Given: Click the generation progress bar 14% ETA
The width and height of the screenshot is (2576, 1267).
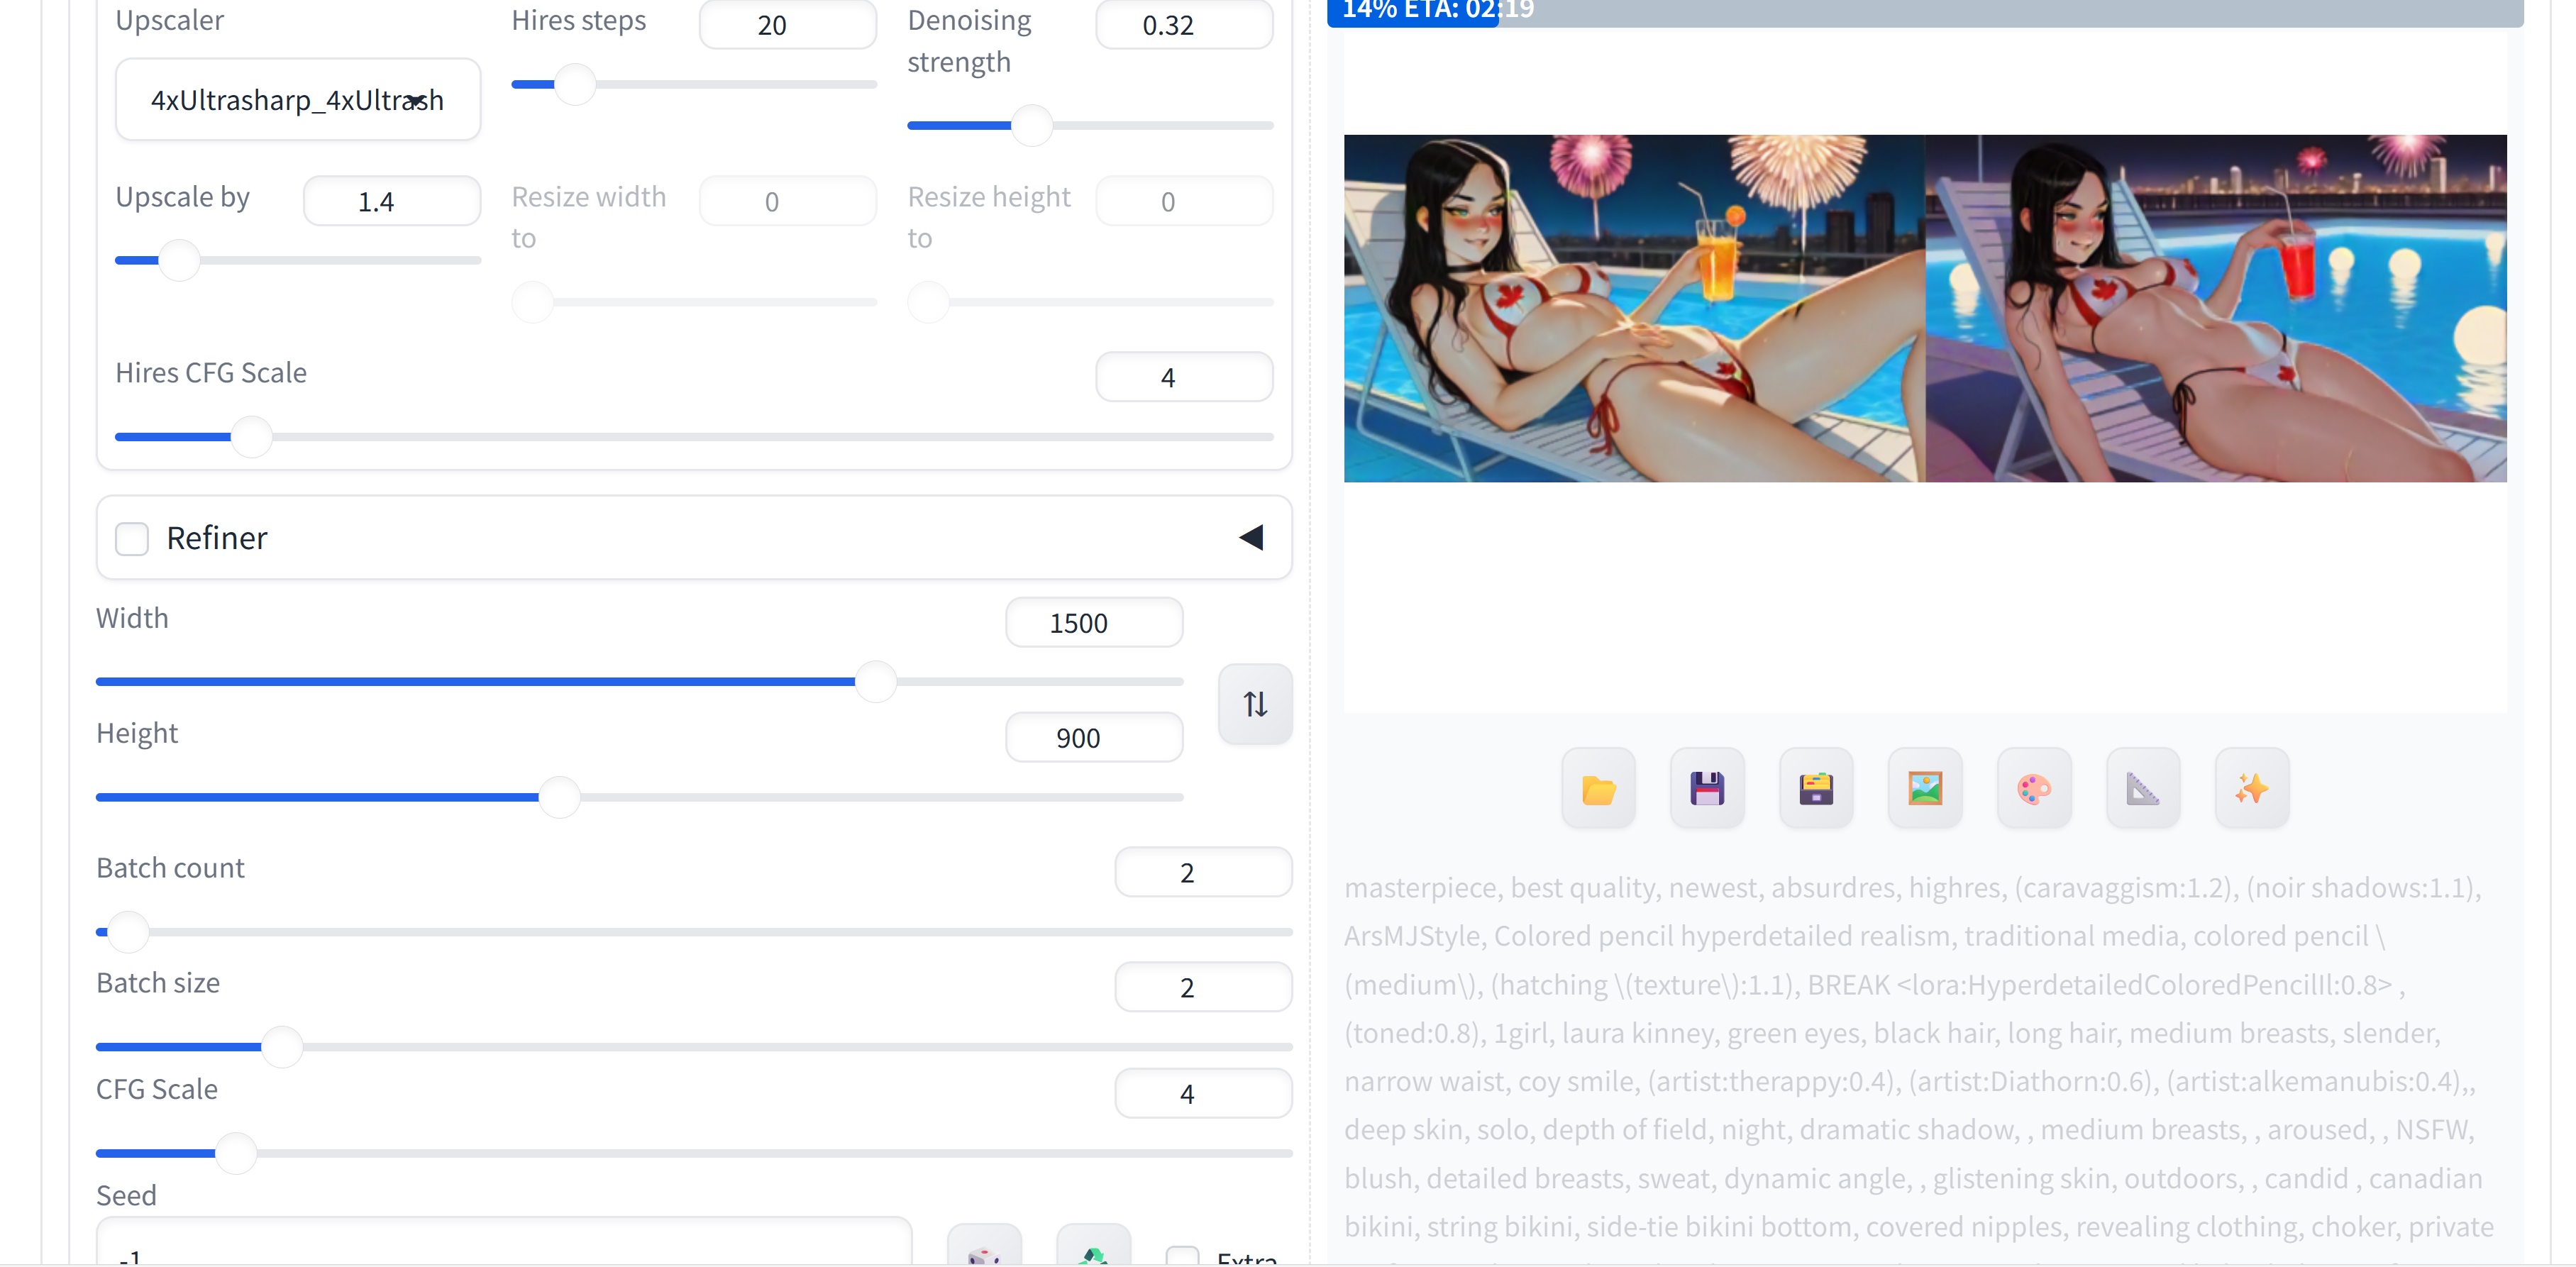Looking at the screenshot, I should tap(1925, 12).
